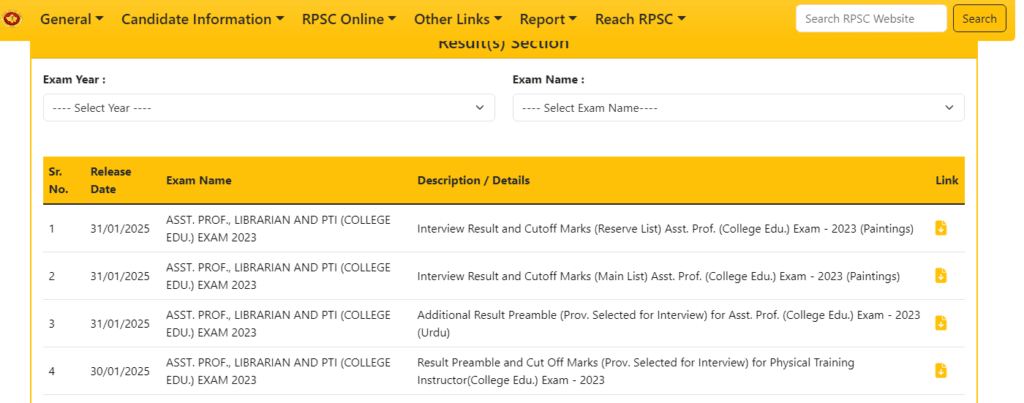The width and height of the screenshot is (1024, 403).
Task: Download Main List Paintings result file
Action: point(941,276)
